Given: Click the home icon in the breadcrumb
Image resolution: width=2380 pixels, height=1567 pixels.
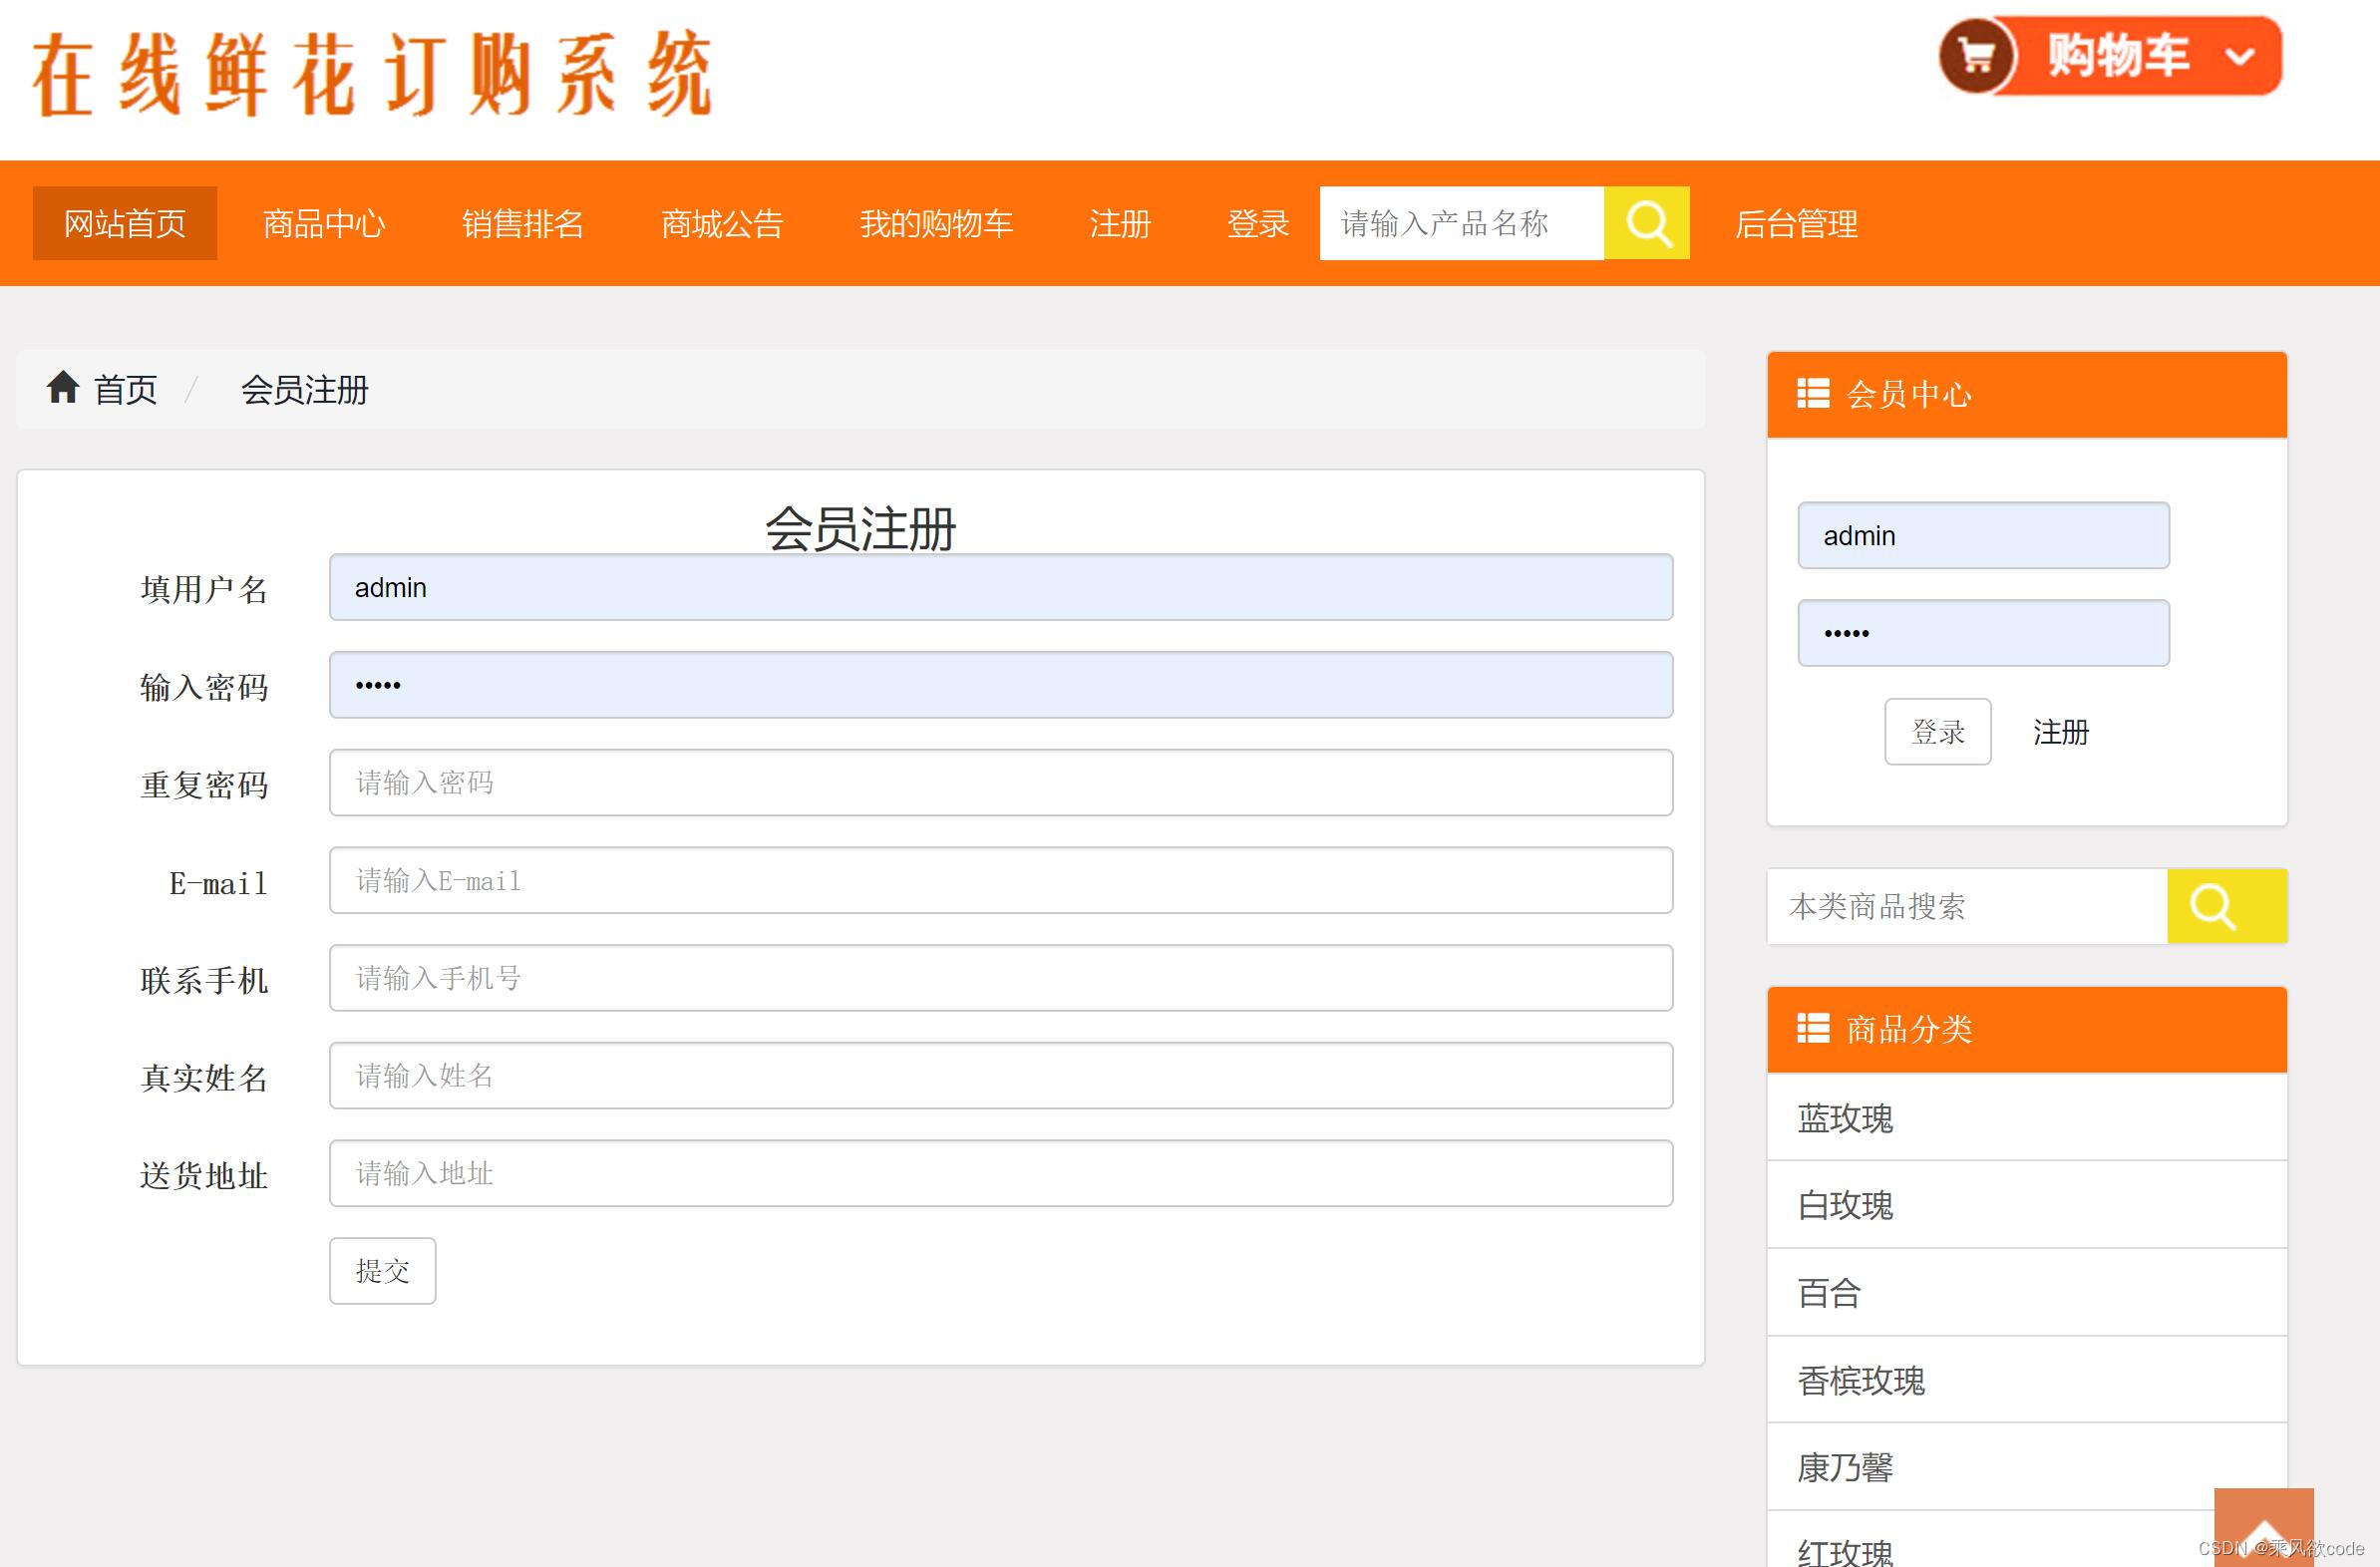Looking at the screenshot, I should click(x=62, y=389).
